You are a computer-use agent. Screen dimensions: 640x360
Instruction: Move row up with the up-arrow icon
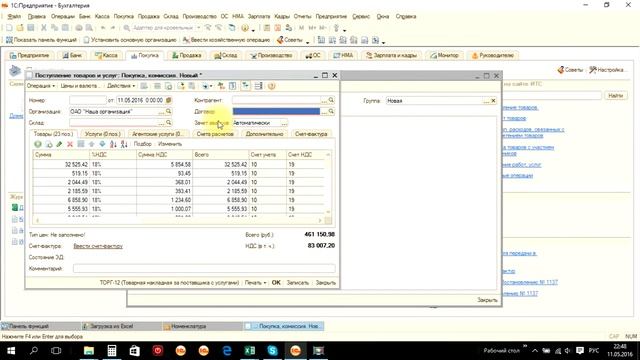(91, 144)
